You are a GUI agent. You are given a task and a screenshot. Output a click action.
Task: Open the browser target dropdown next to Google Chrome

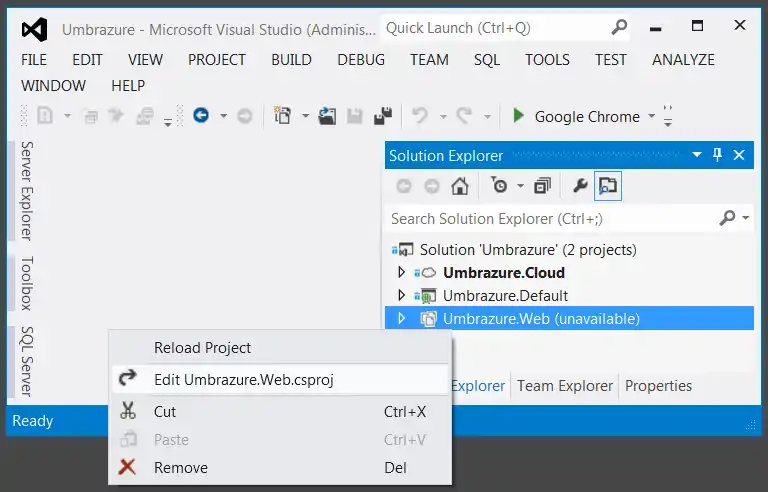[651, 117]
